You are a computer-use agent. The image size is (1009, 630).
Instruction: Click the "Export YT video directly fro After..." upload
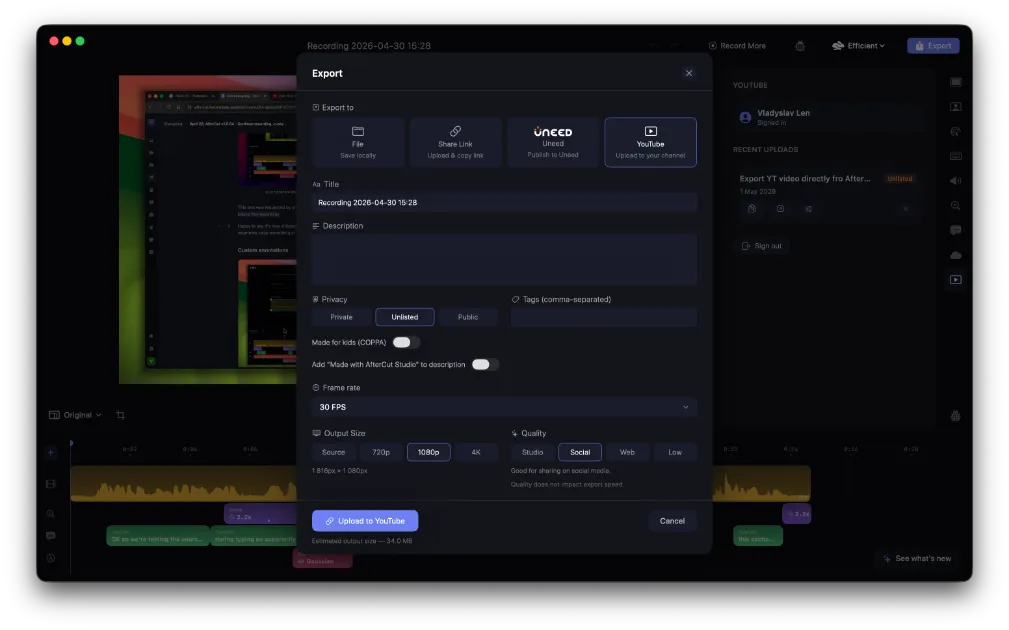[804, 179]
